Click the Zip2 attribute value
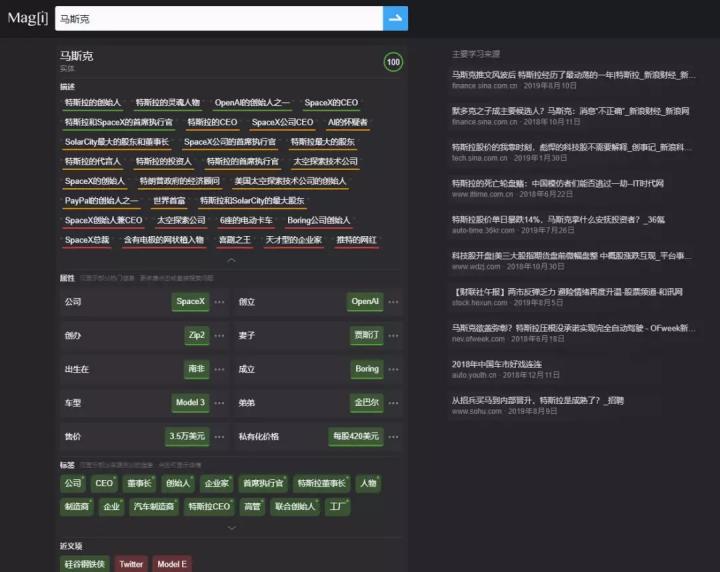The image size is (720, 572). point(197,335)
